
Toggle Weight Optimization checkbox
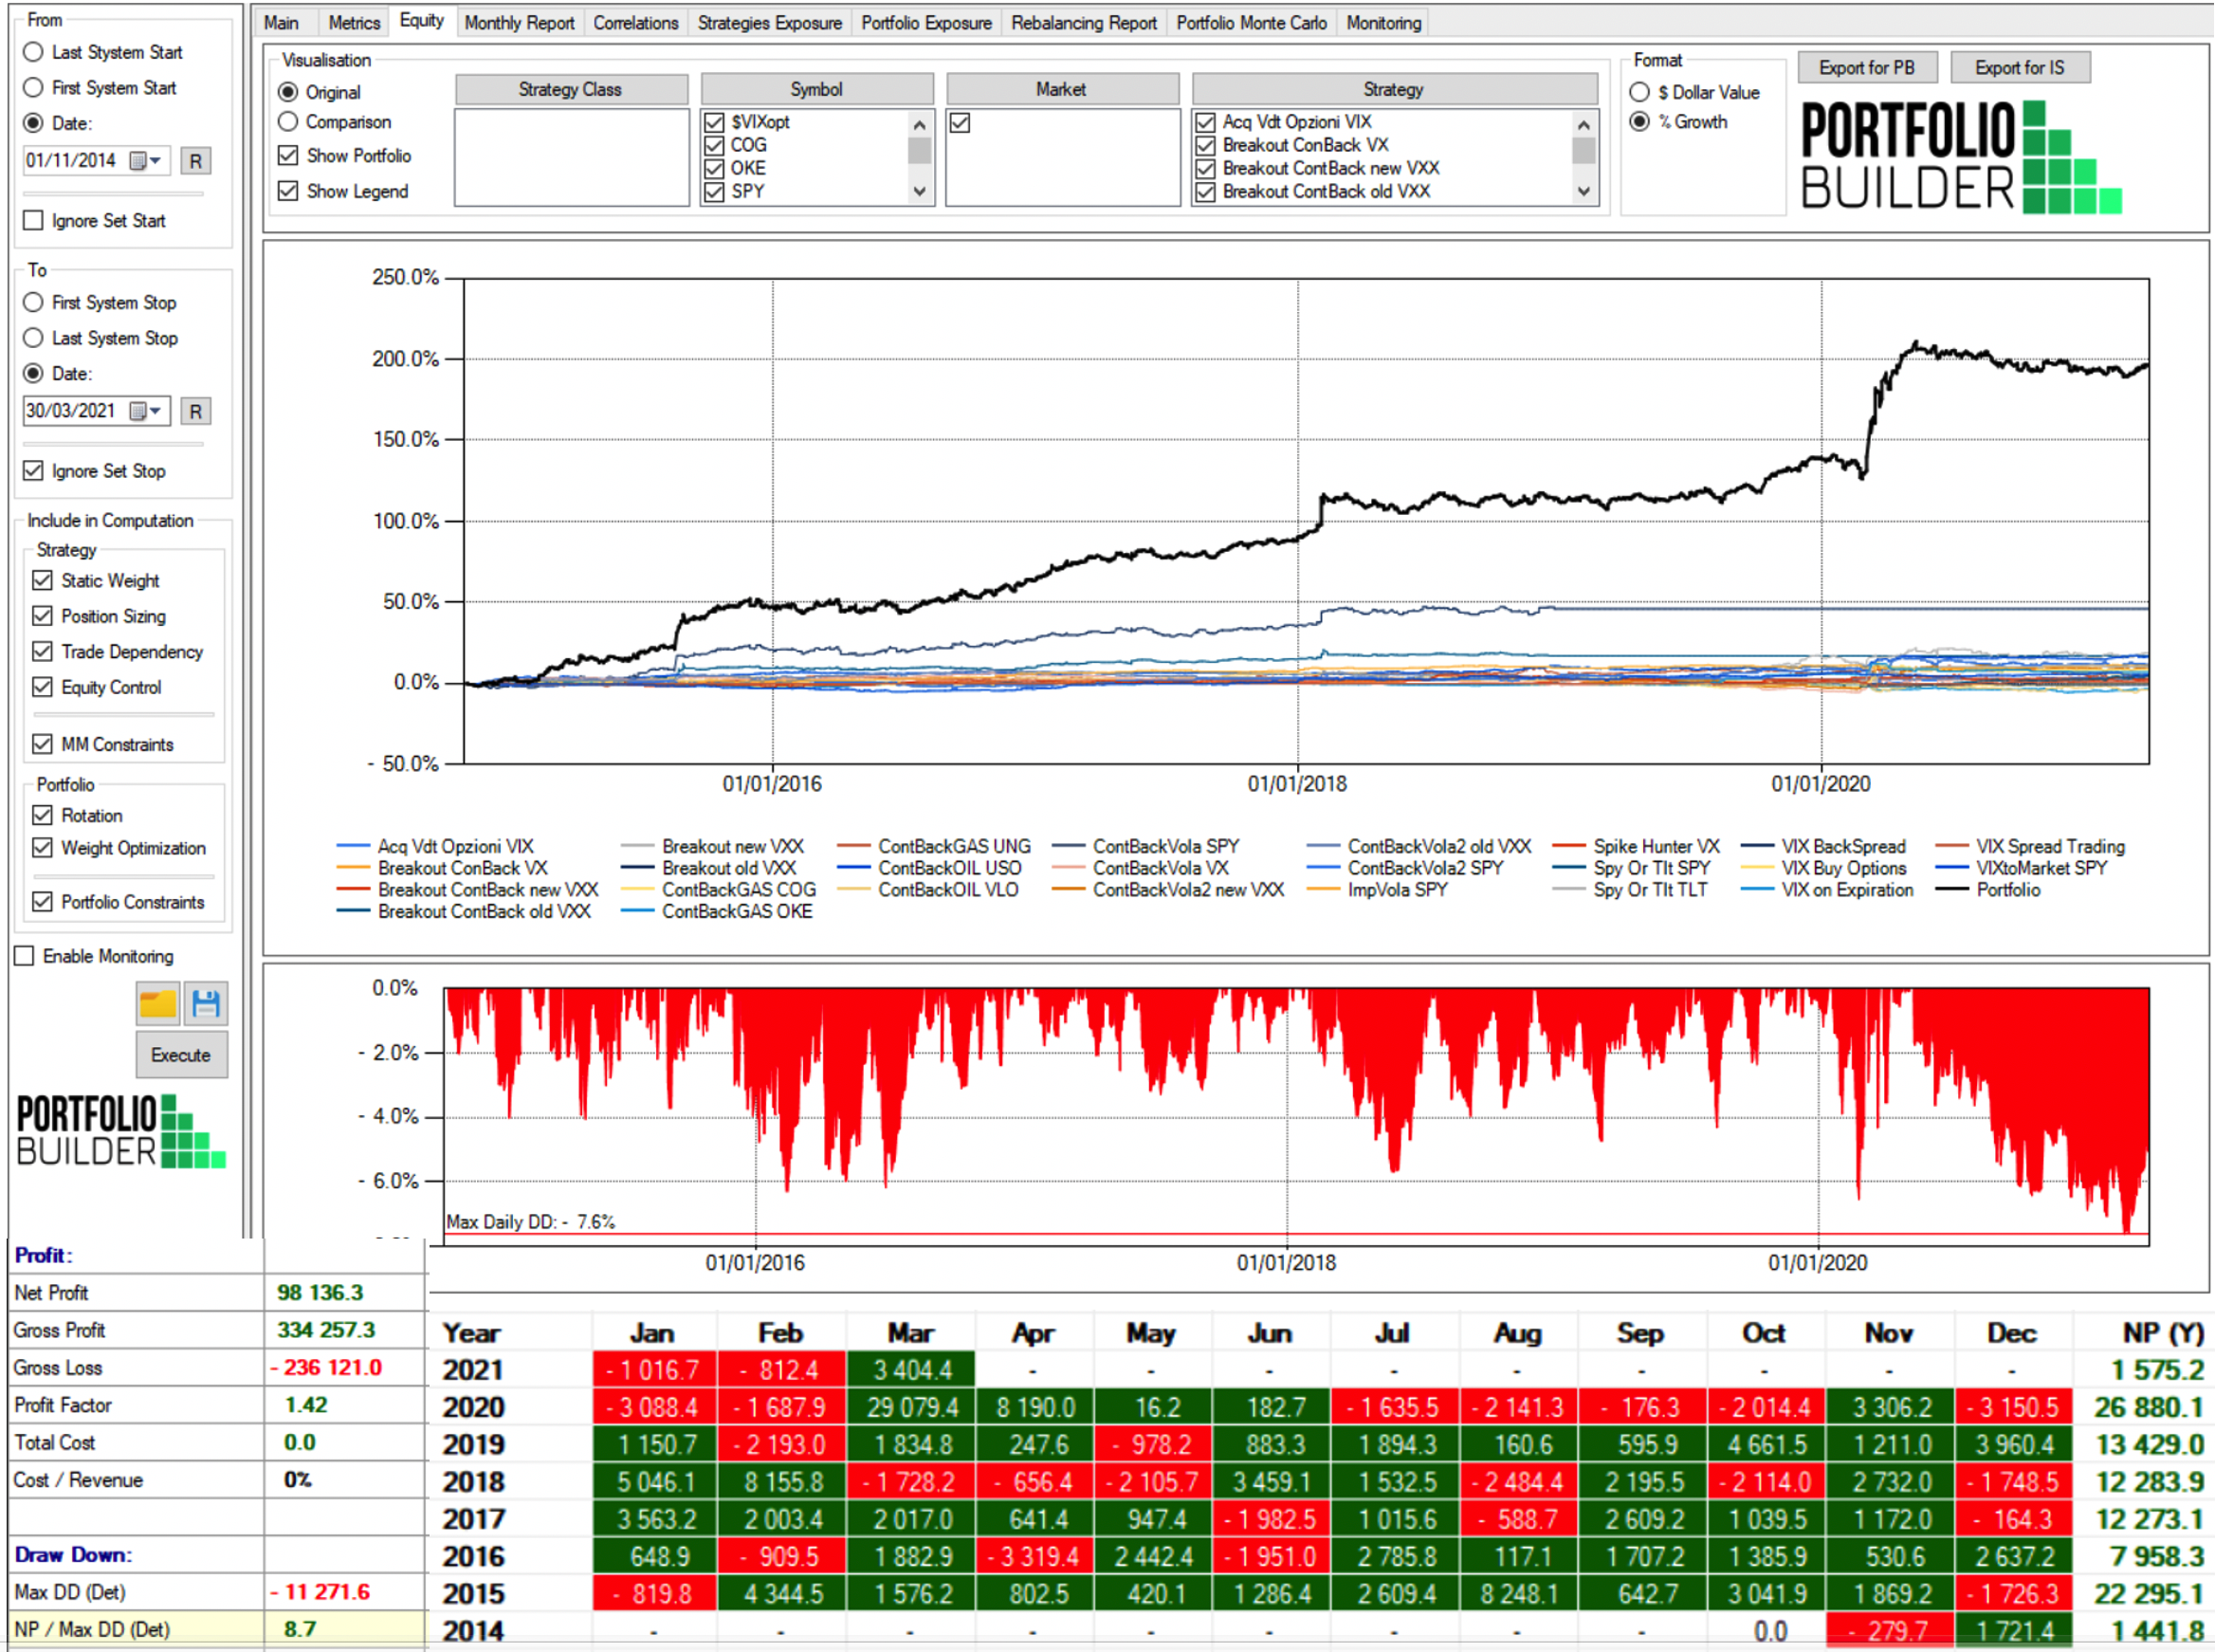coord(42,848)
